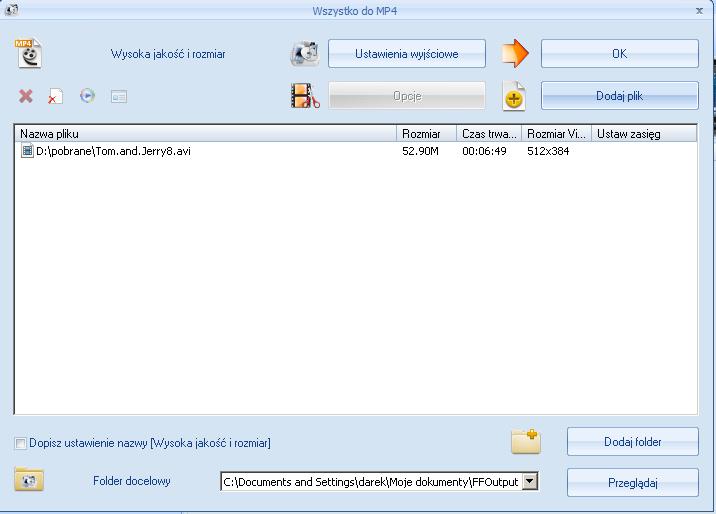This screenshot has height=514, width=716.
Task: Click the AVI file icon in list
Action: click(x=27, y=151)
